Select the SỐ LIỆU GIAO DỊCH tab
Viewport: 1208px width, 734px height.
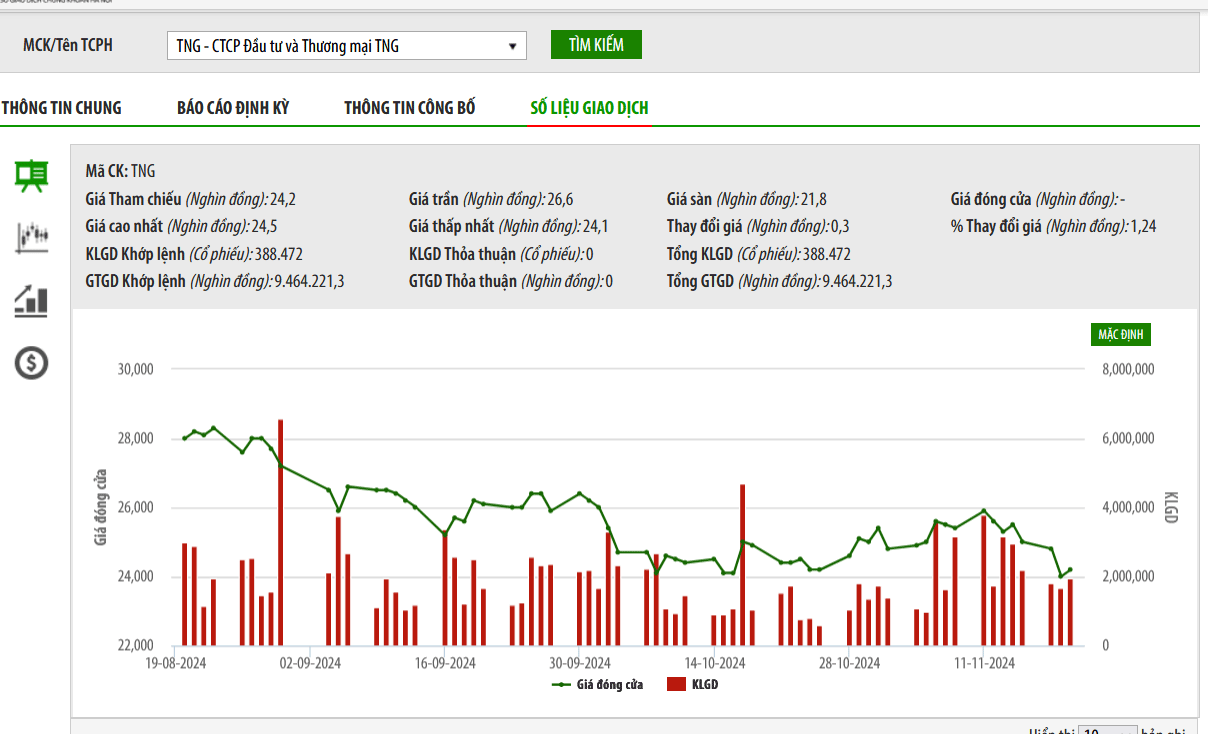(589, 108)
